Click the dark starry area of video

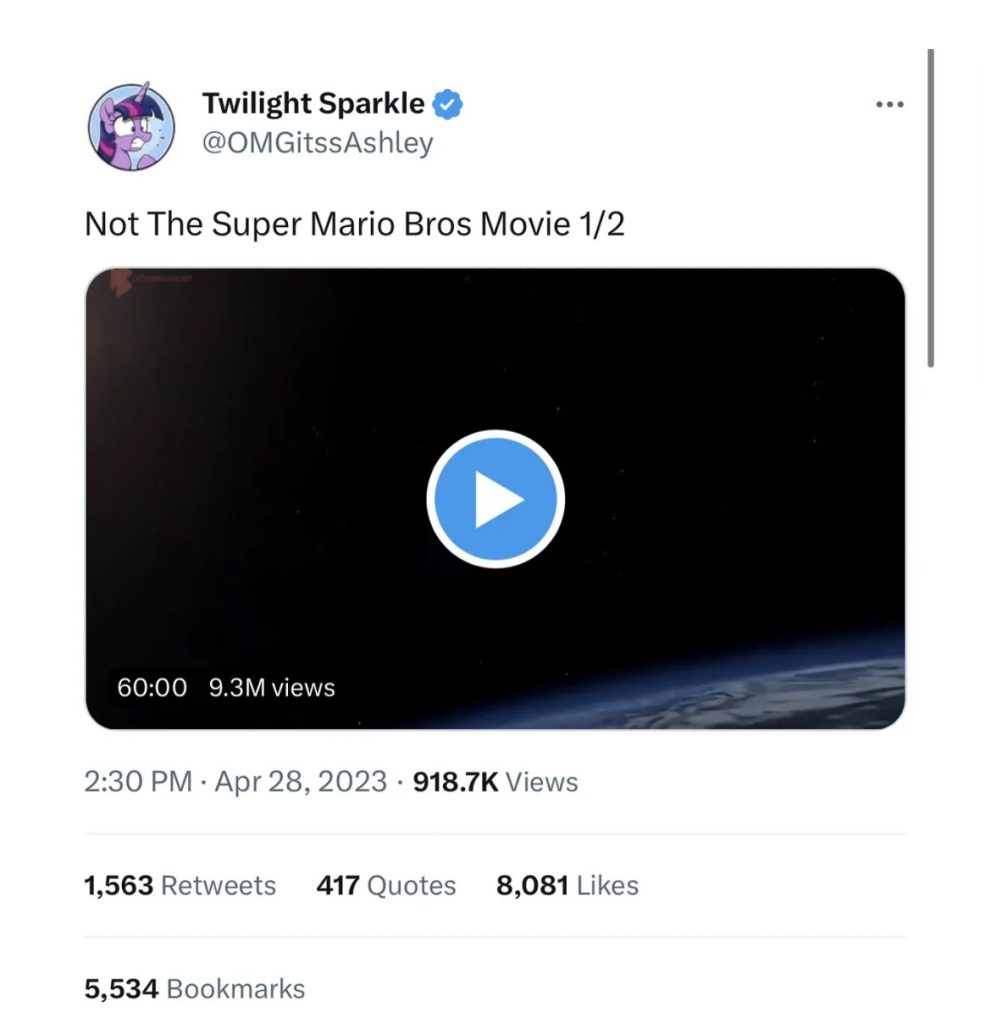(700, 380)
